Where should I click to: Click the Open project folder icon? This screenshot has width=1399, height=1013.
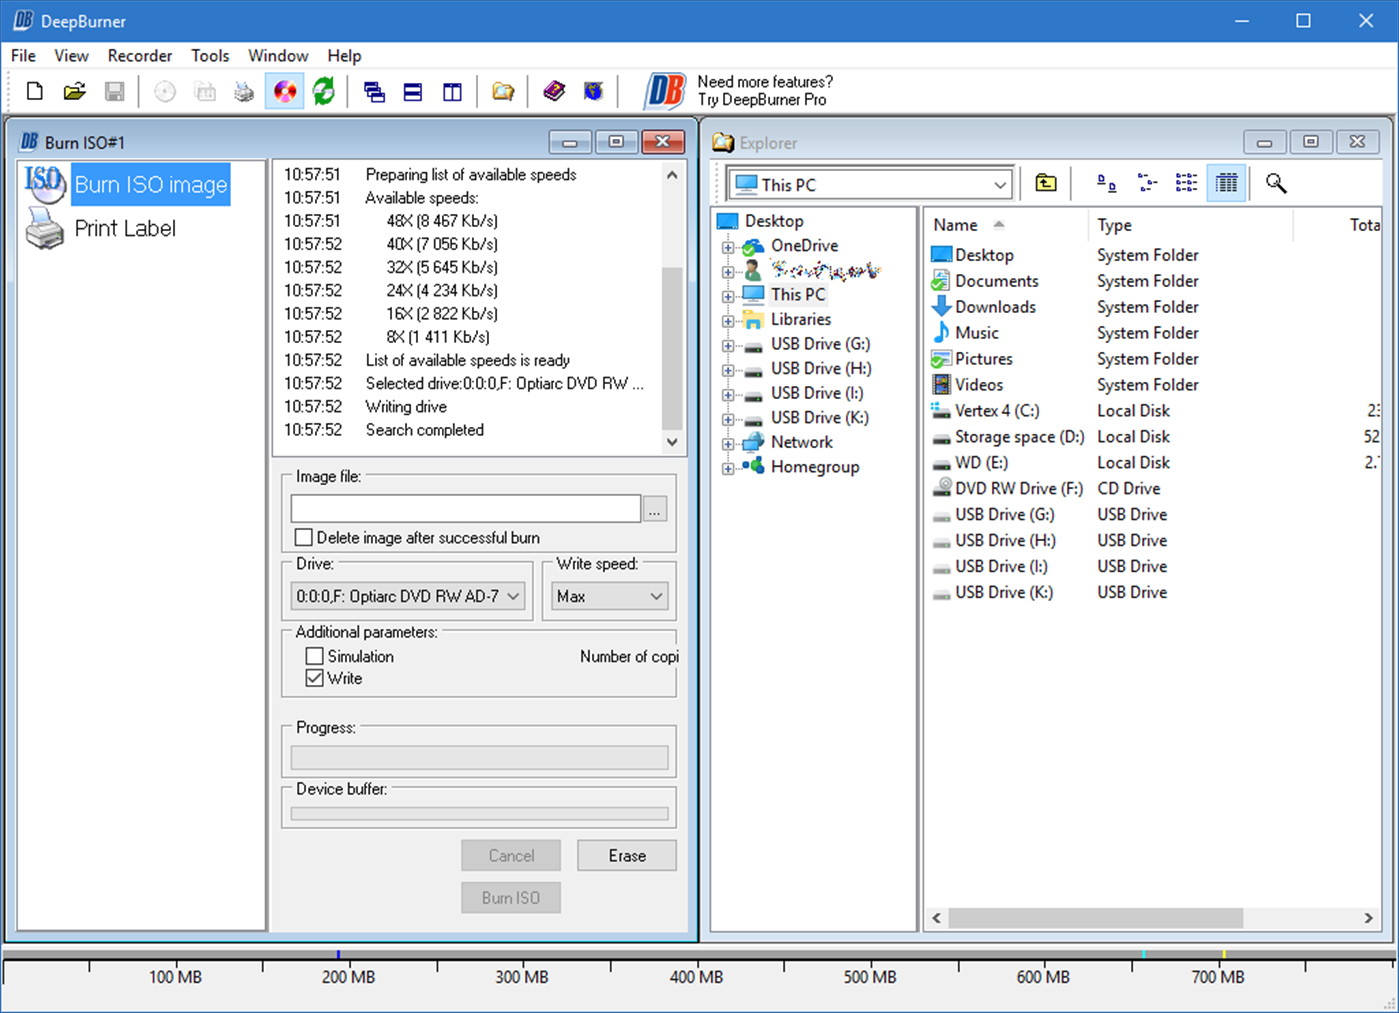(74, 92)
